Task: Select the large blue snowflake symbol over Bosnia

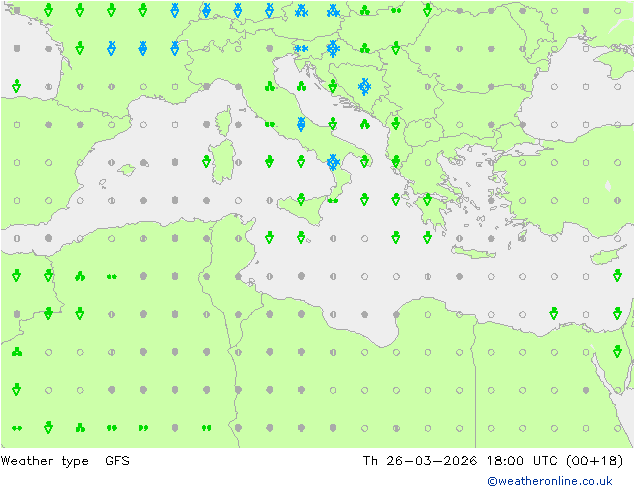Action: click(365, 87)
